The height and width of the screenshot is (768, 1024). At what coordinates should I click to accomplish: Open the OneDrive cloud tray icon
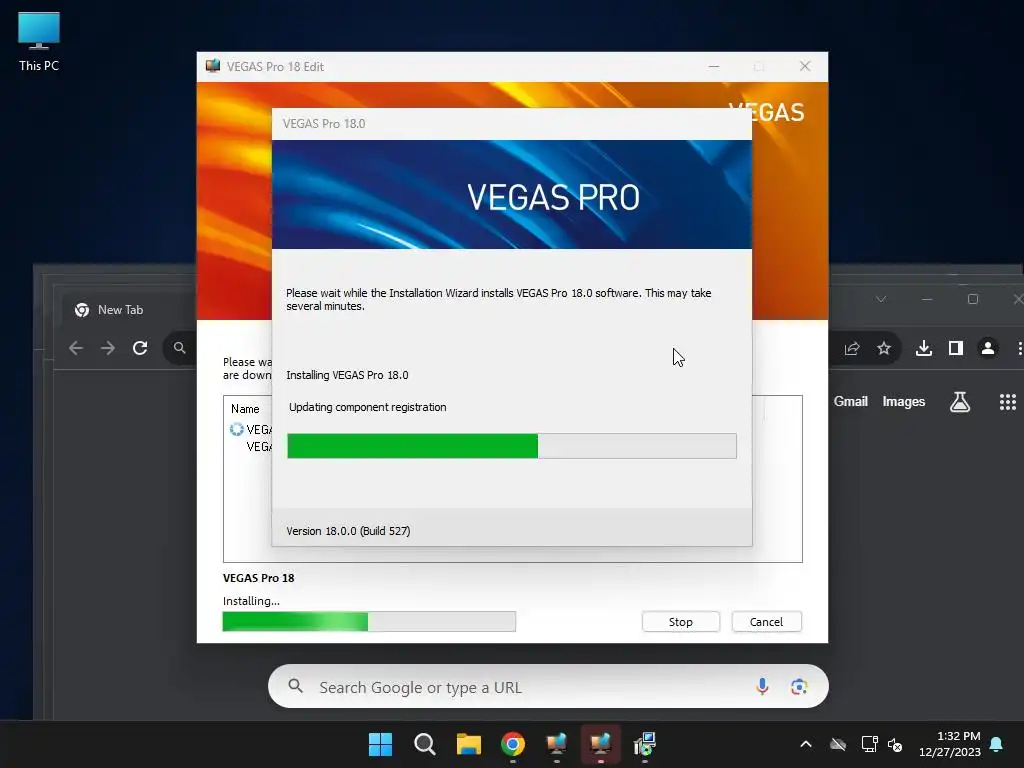(838, 744)
